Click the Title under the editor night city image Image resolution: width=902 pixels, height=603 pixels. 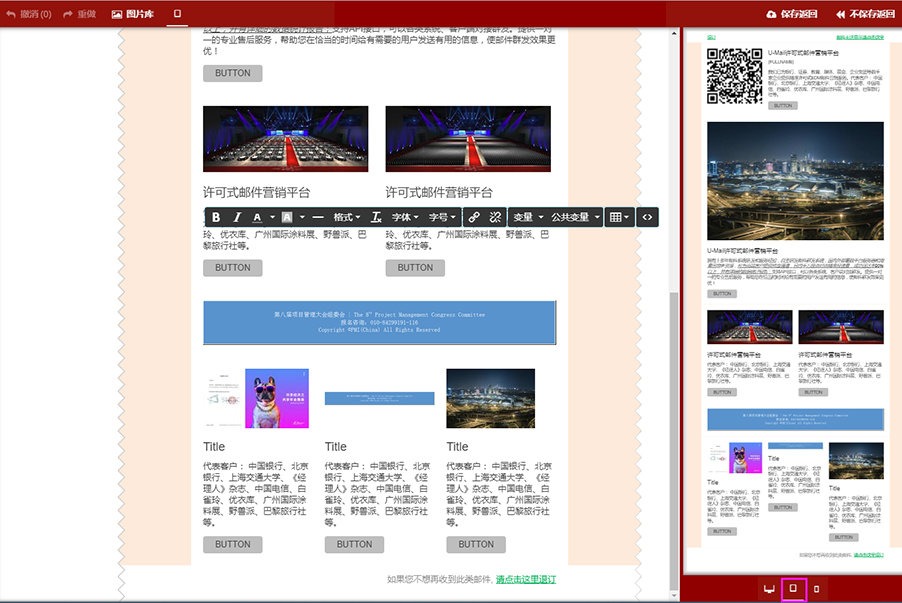point(457,446)
